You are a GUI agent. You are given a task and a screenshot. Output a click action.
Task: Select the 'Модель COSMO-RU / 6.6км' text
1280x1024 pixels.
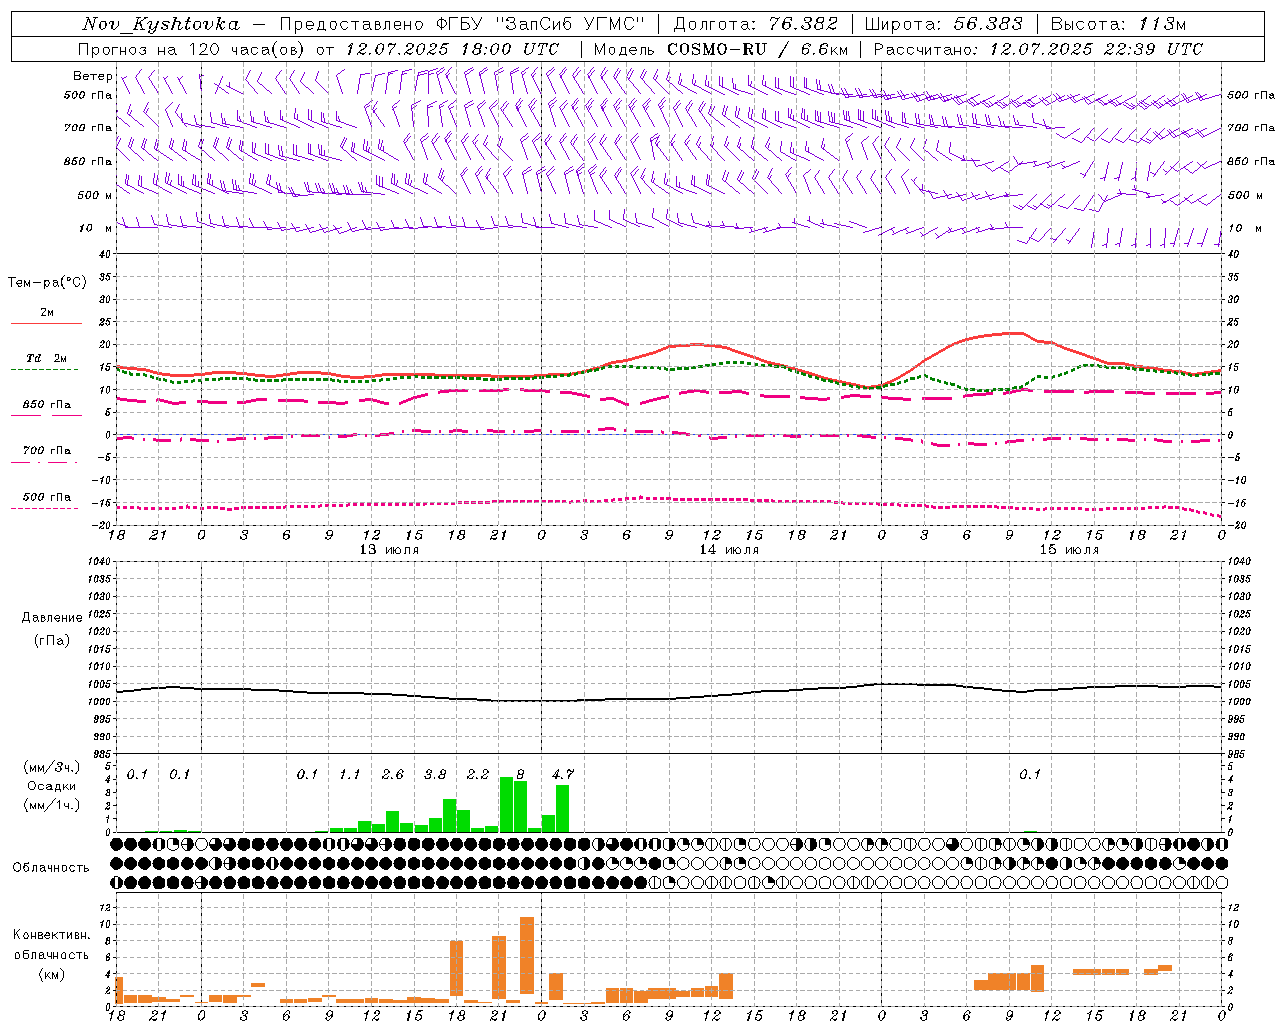coord(721,49)
